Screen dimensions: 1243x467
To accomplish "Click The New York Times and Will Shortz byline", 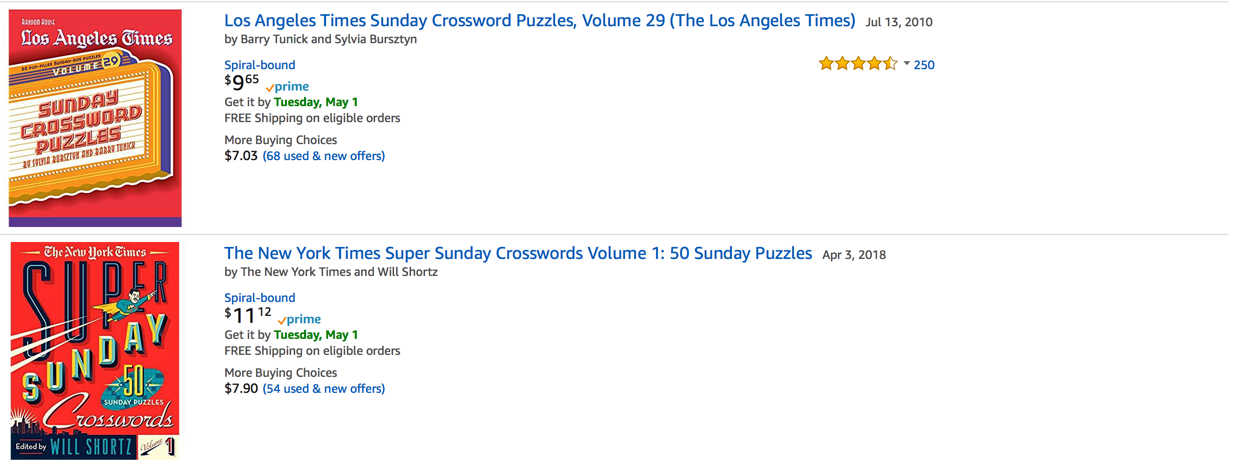I will coord(330,272).
